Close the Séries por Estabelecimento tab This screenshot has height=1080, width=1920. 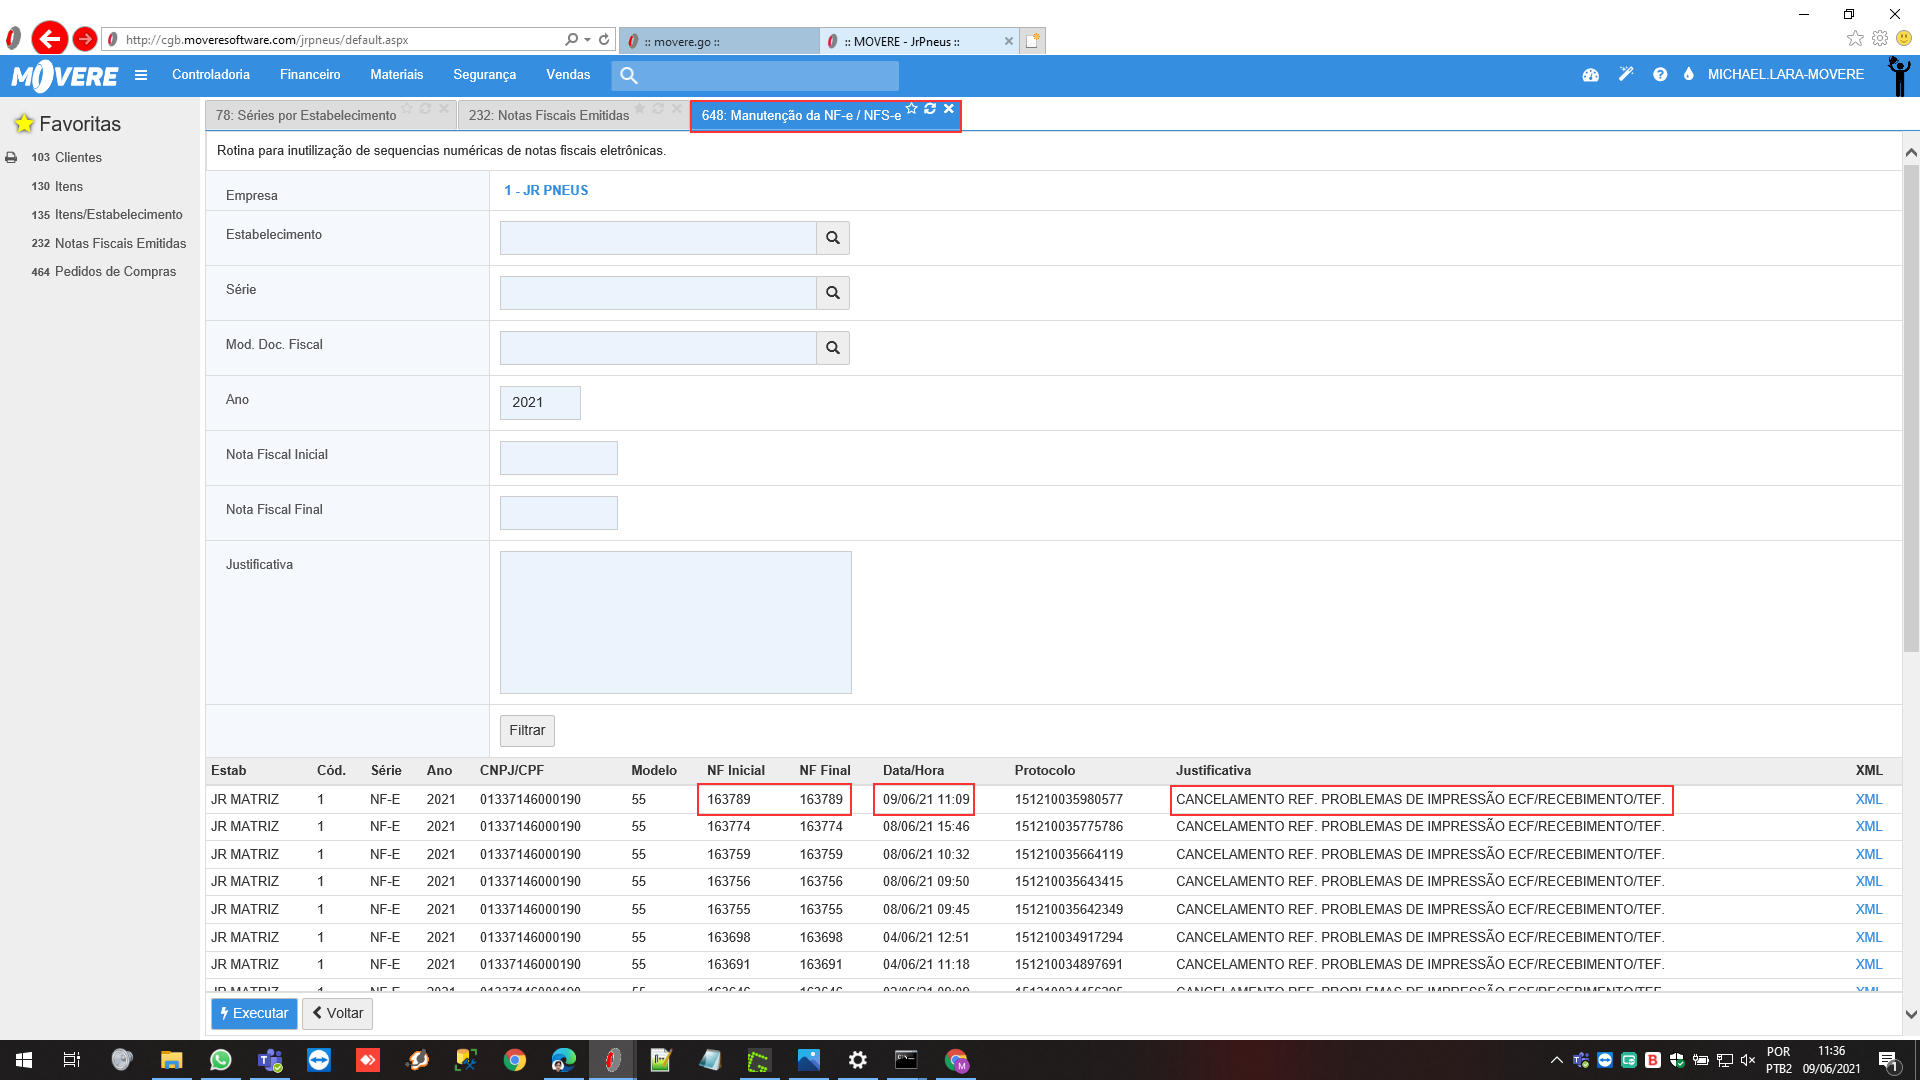(x=444, y=109)
